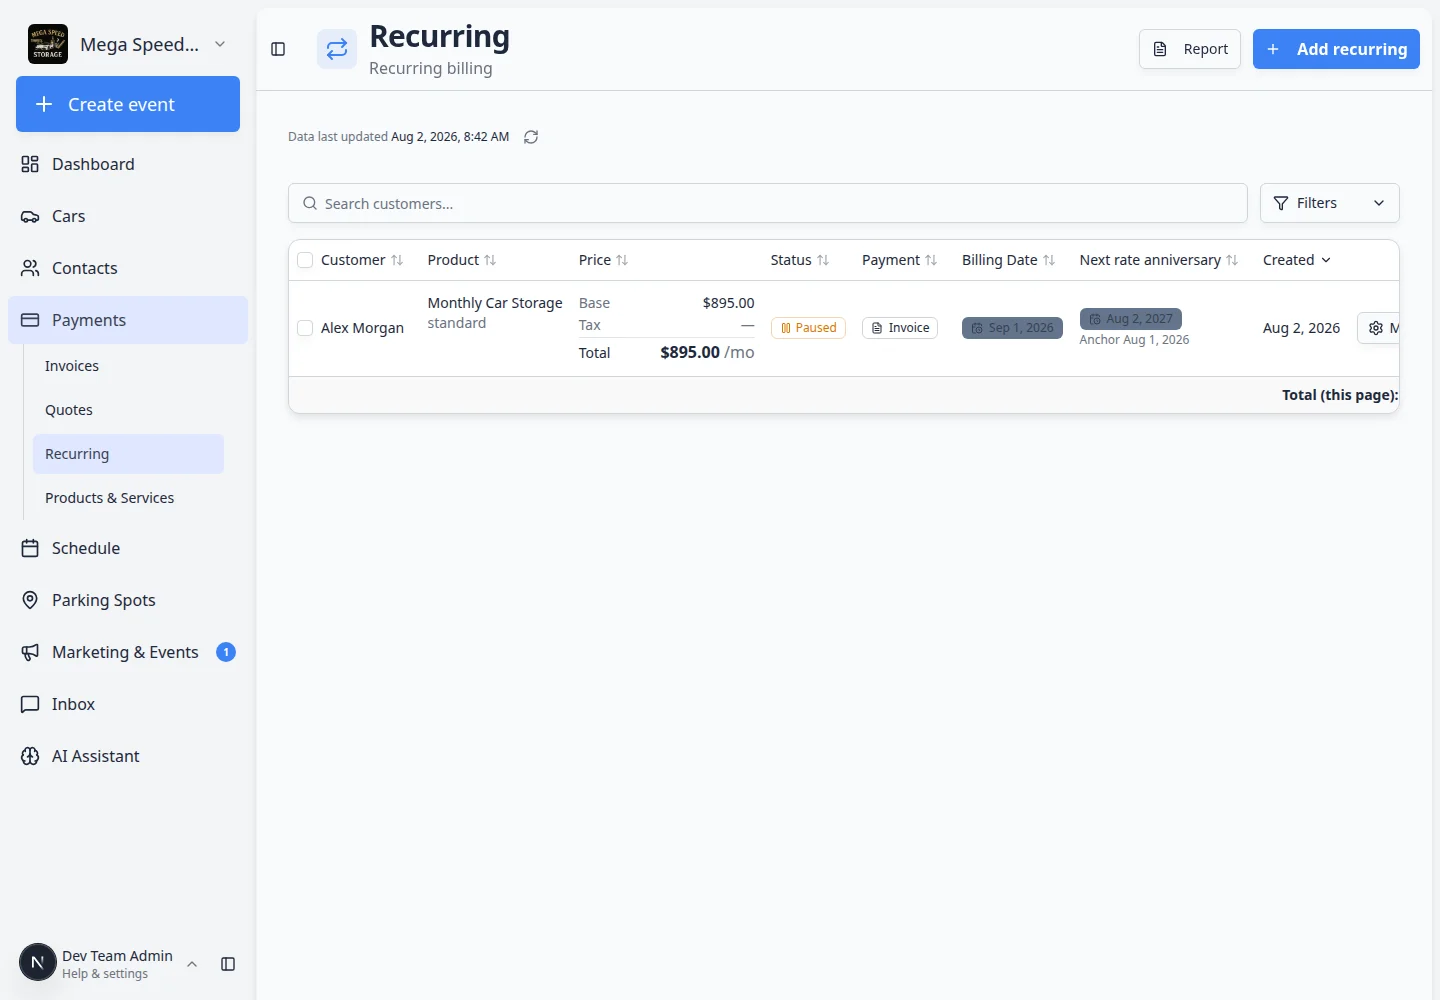The width and height of the screenshot is (1440, 1000).
Task: Expand the Mega Speed workspace switcher
Action: [220, 44]
